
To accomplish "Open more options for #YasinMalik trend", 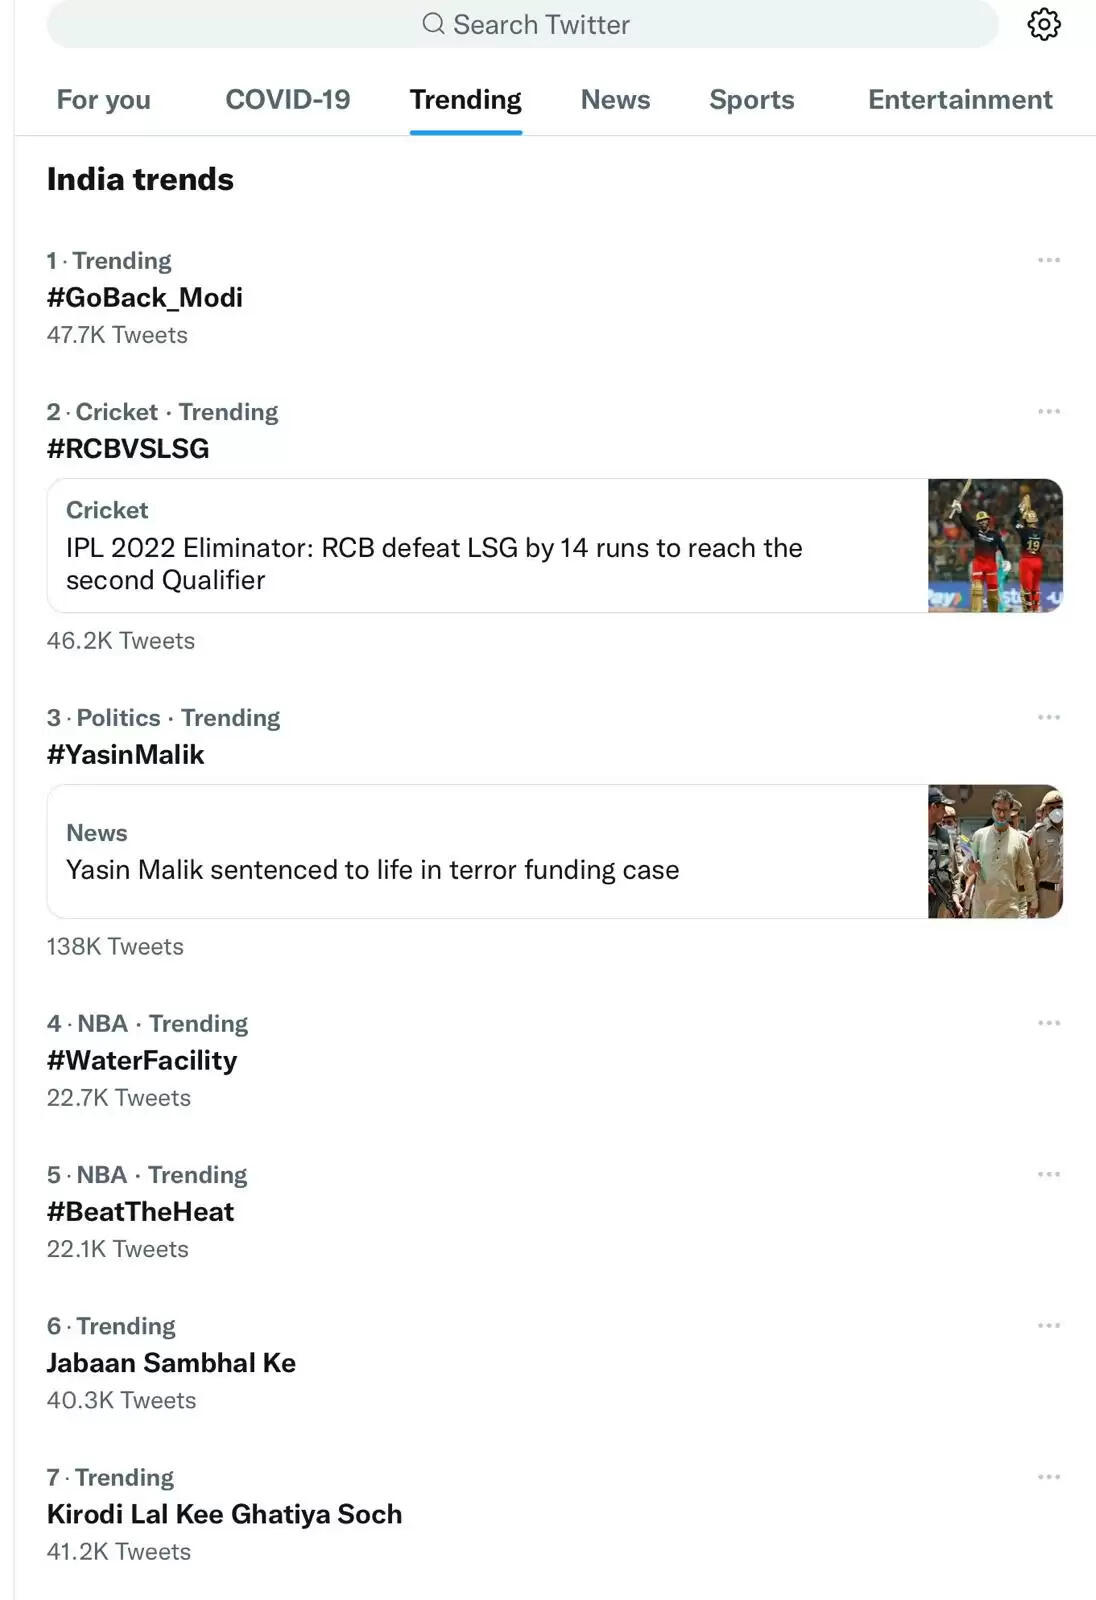I will click(1049, 716).
